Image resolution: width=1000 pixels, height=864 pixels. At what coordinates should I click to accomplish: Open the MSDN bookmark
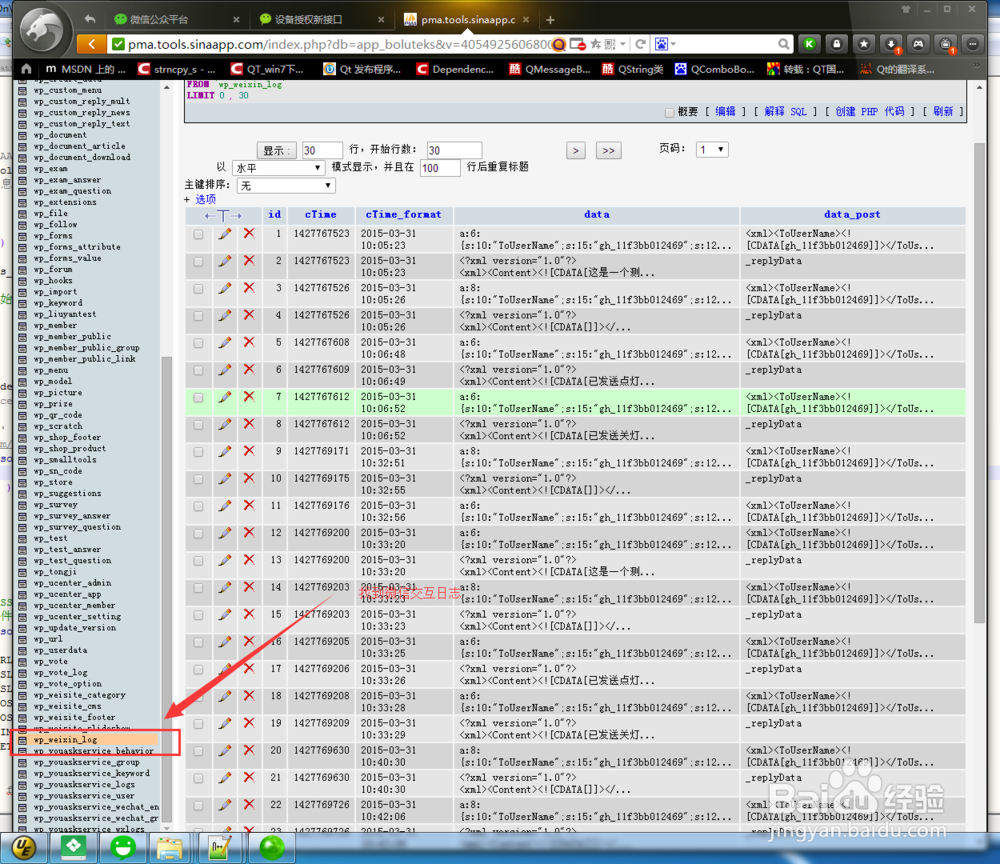pyautogui.click(x=86, y=69)
